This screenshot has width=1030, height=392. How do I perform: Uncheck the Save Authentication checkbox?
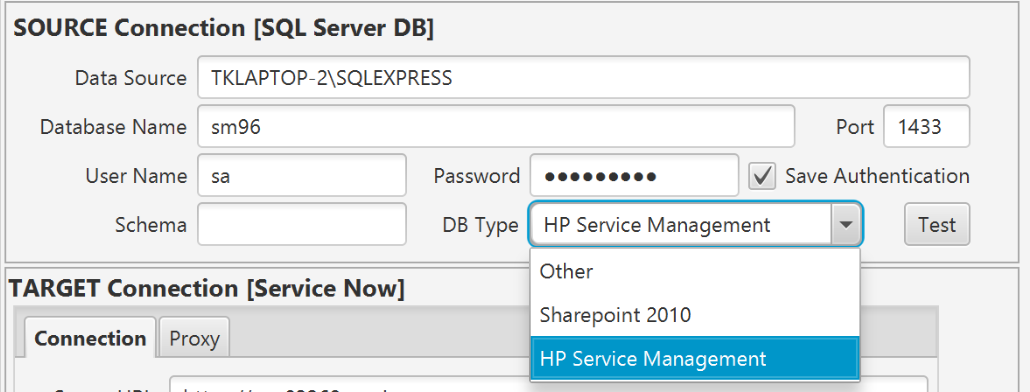click(x=762, y=176)
